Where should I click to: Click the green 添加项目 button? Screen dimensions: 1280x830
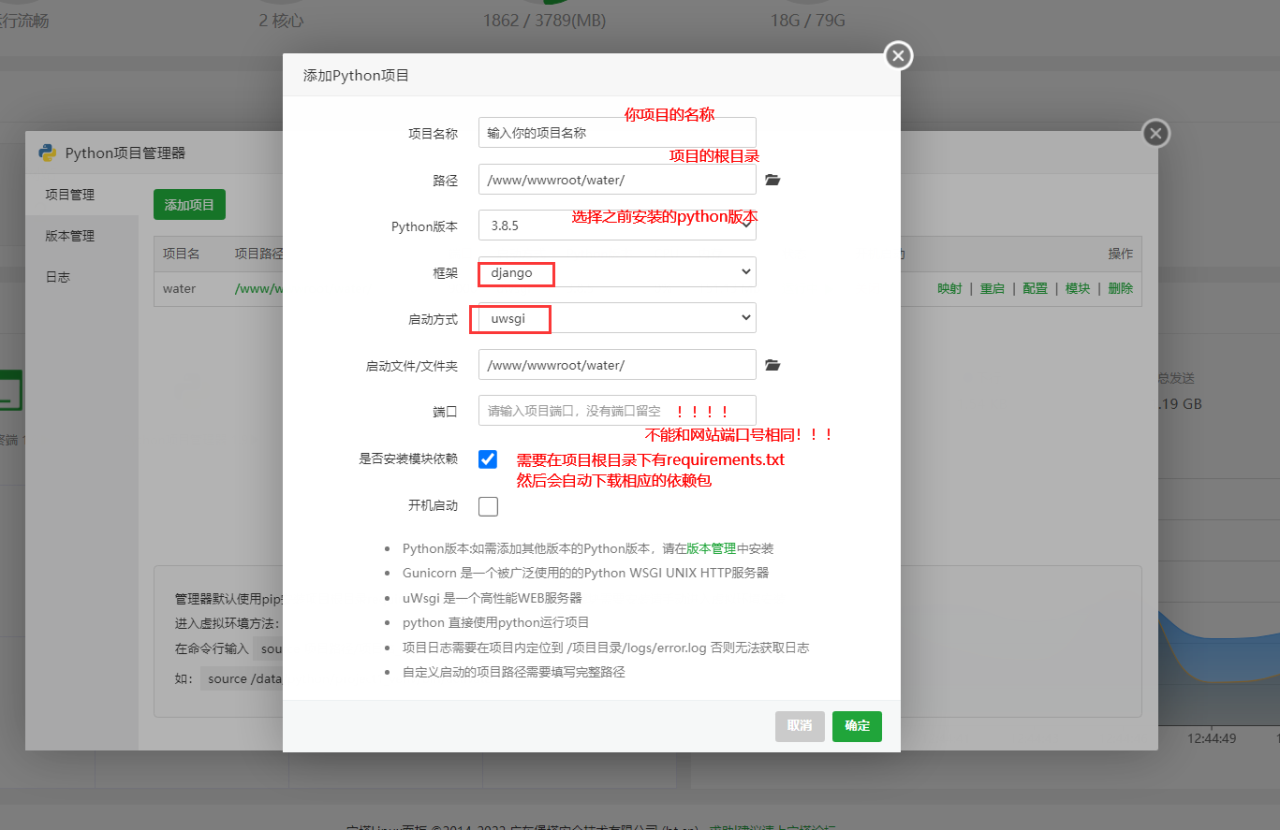click(190, 204)
